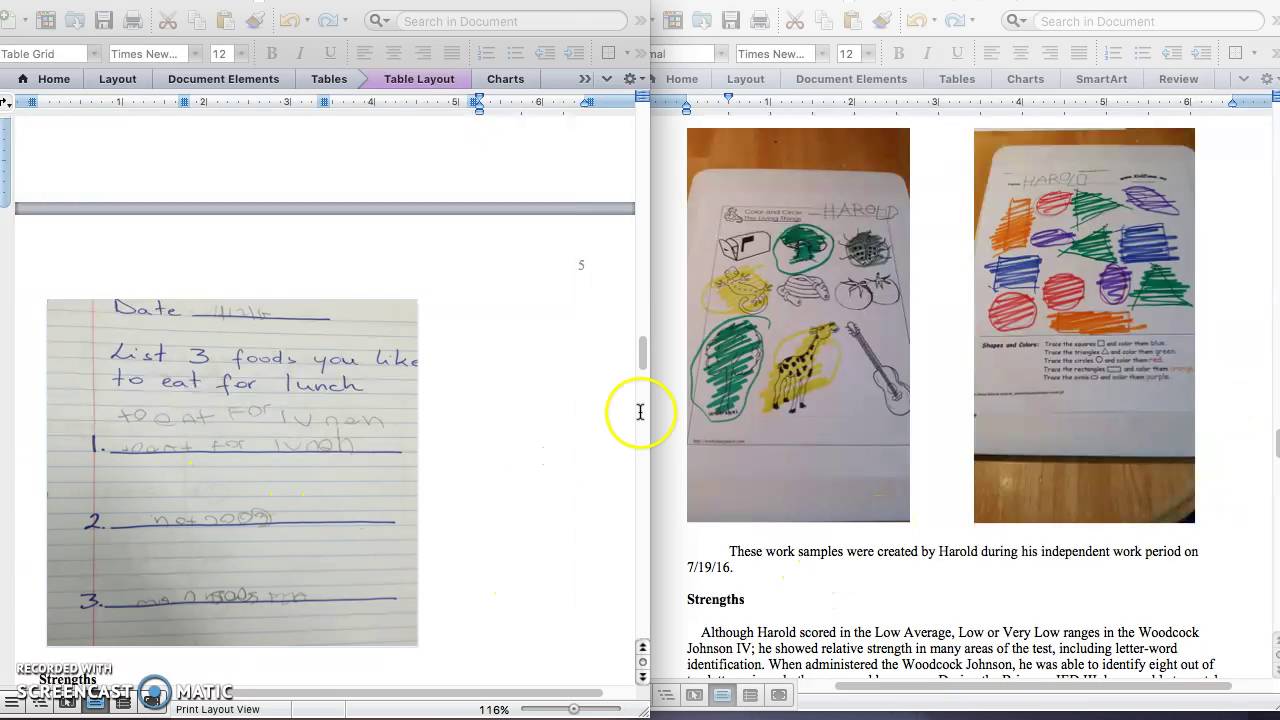Click Print icon in right Word window
This screenshot has height=720, width=1280.
(760, 20)
